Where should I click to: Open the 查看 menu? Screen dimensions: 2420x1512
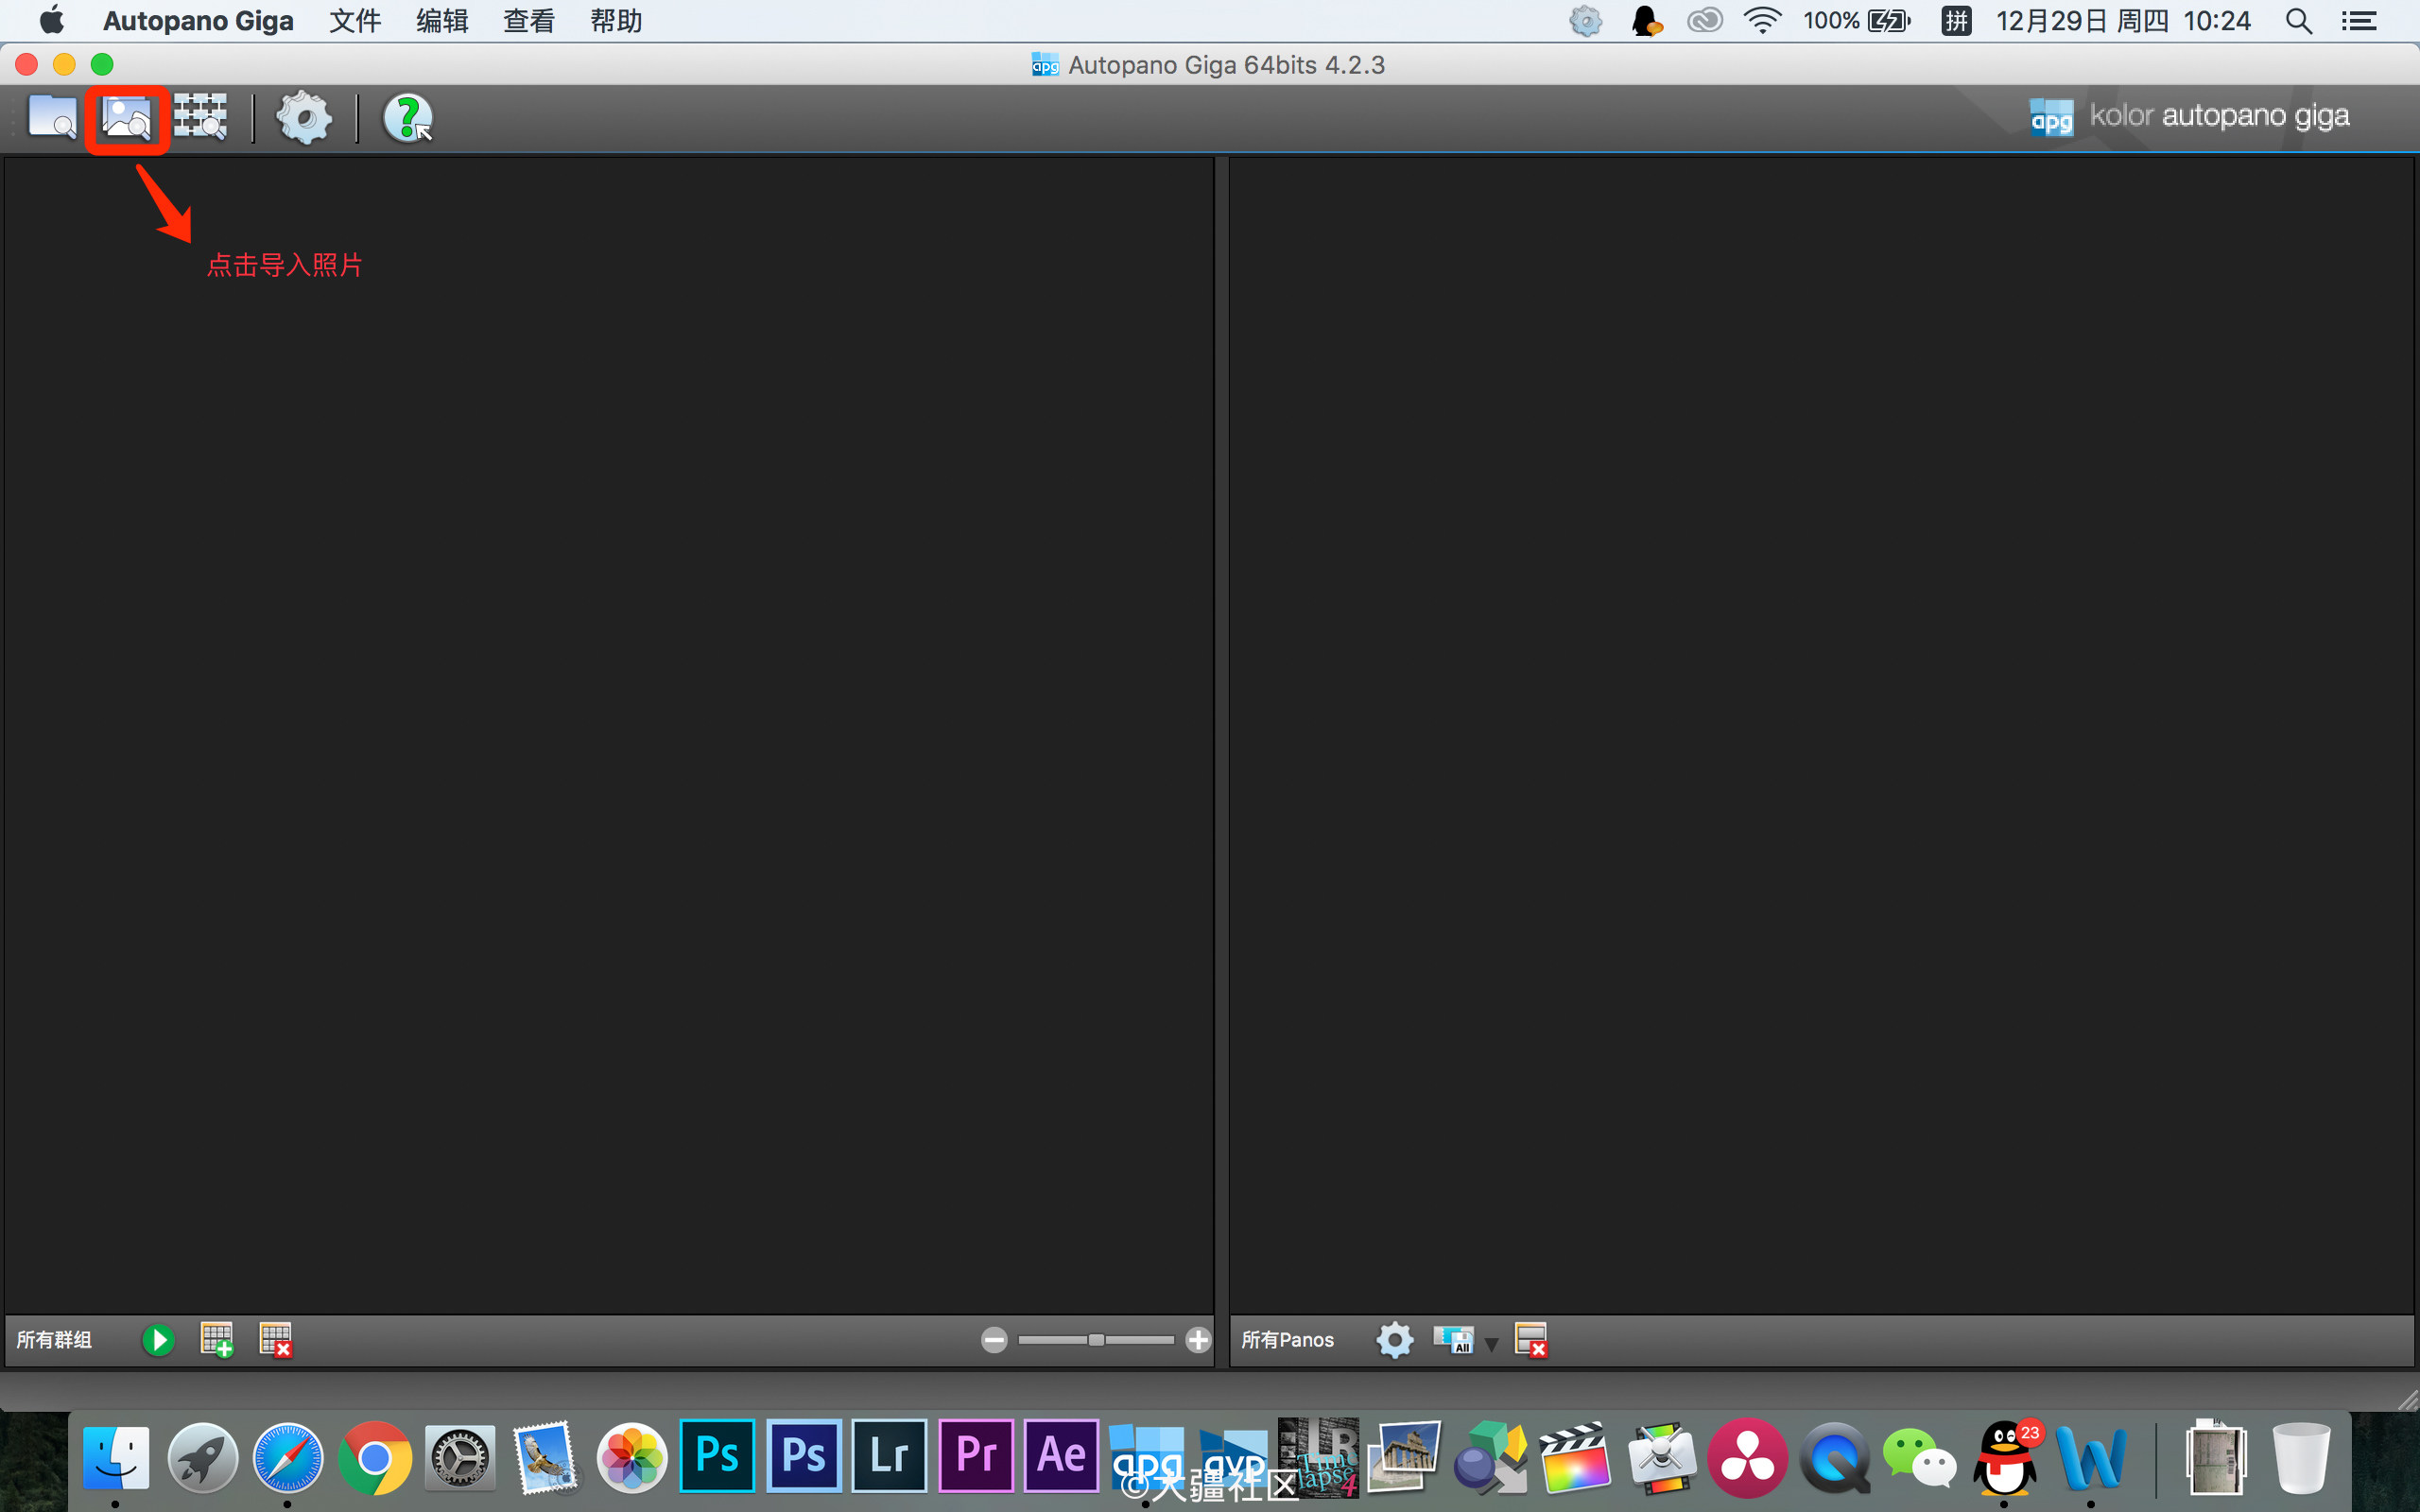coord(529,21)
